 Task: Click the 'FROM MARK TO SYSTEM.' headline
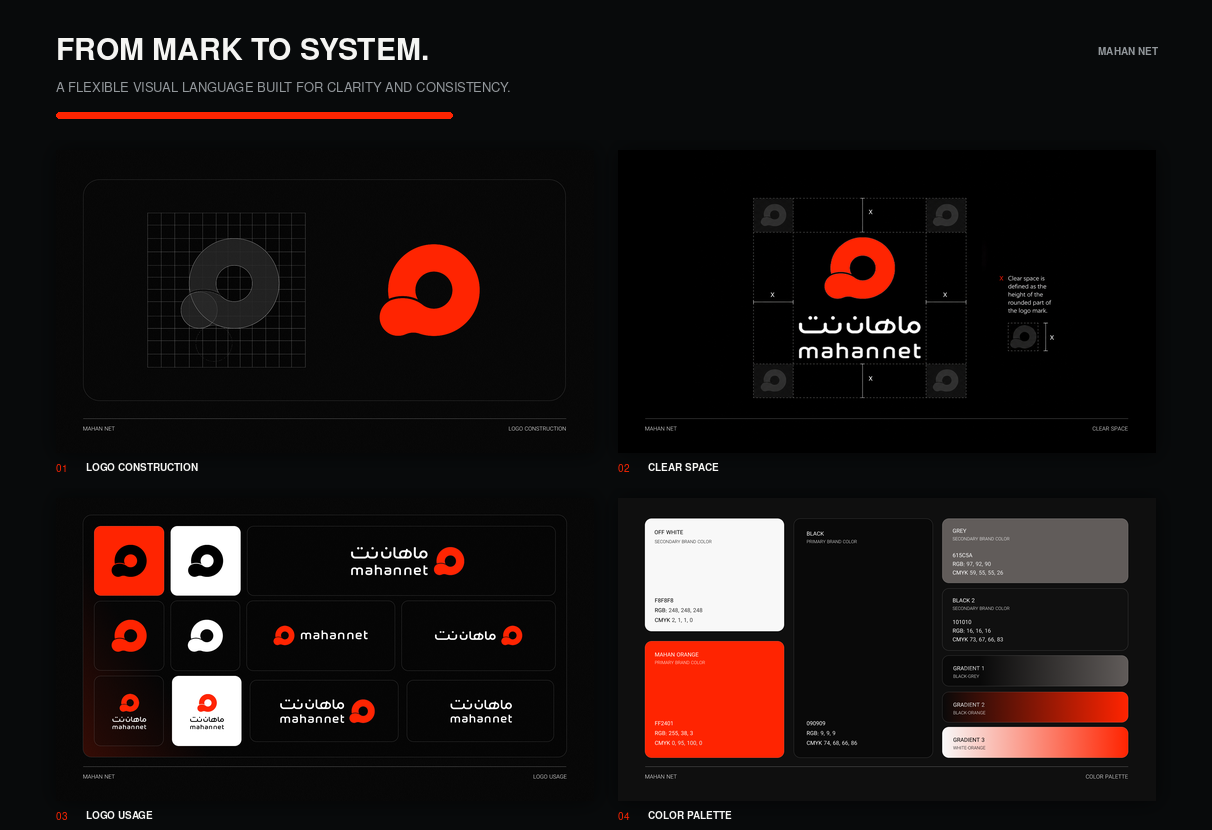[x=243, y=50]
